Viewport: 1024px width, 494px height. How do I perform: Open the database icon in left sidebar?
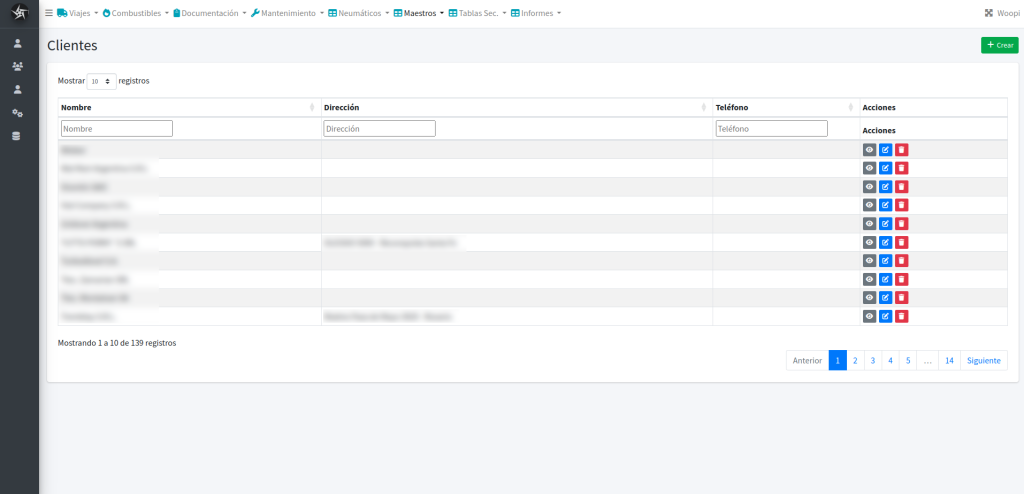(x=17, y=136)
